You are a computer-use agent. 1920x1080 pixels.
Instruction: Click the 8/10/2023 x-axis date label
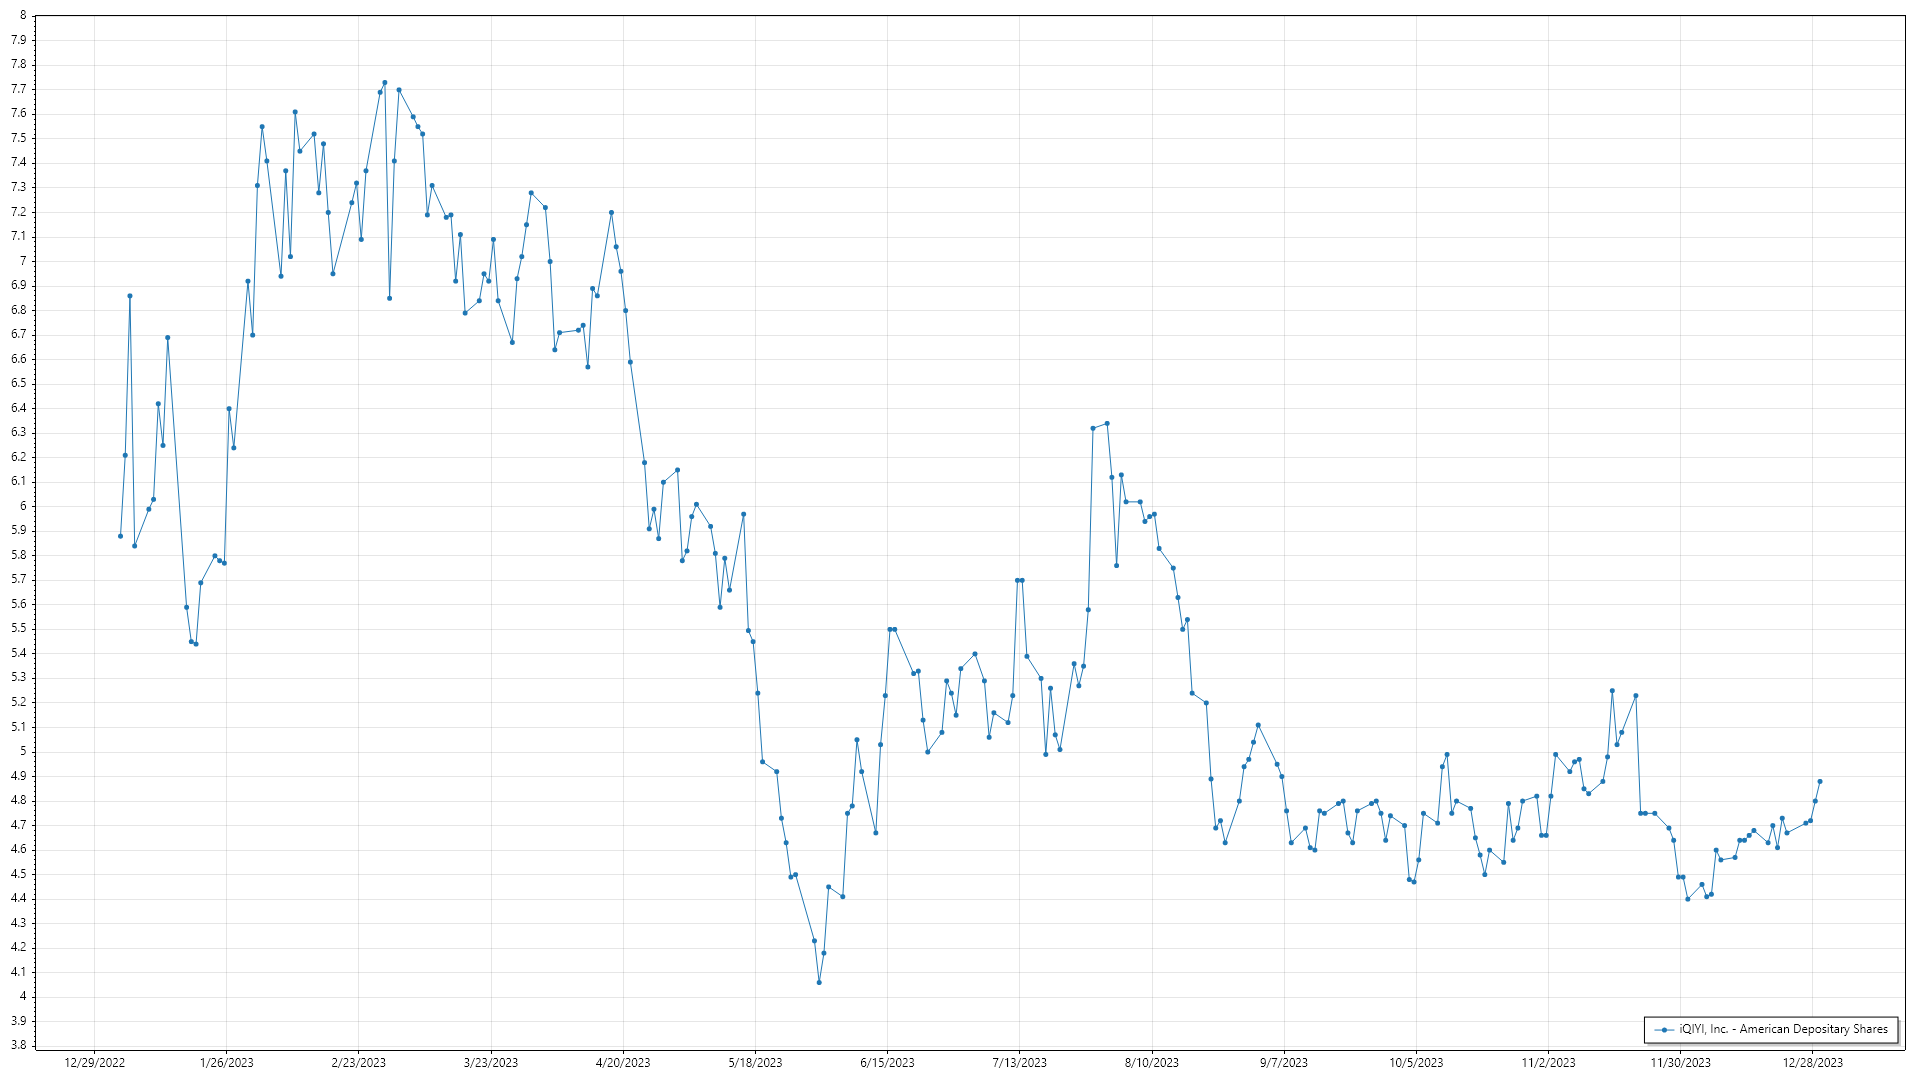(x=1152, y=1063)
